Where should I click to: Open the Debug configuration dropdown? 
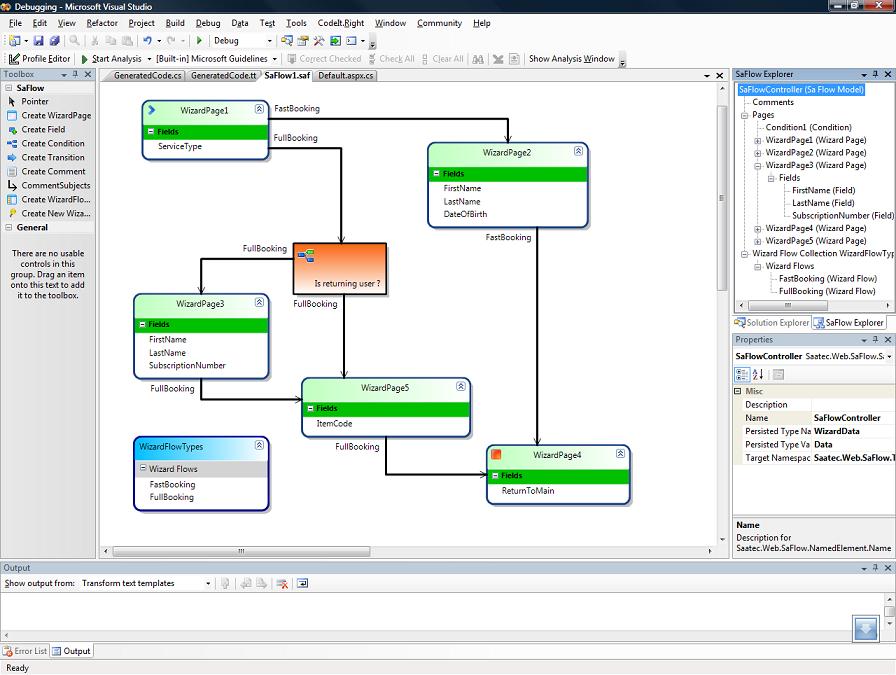pos(269,41)
